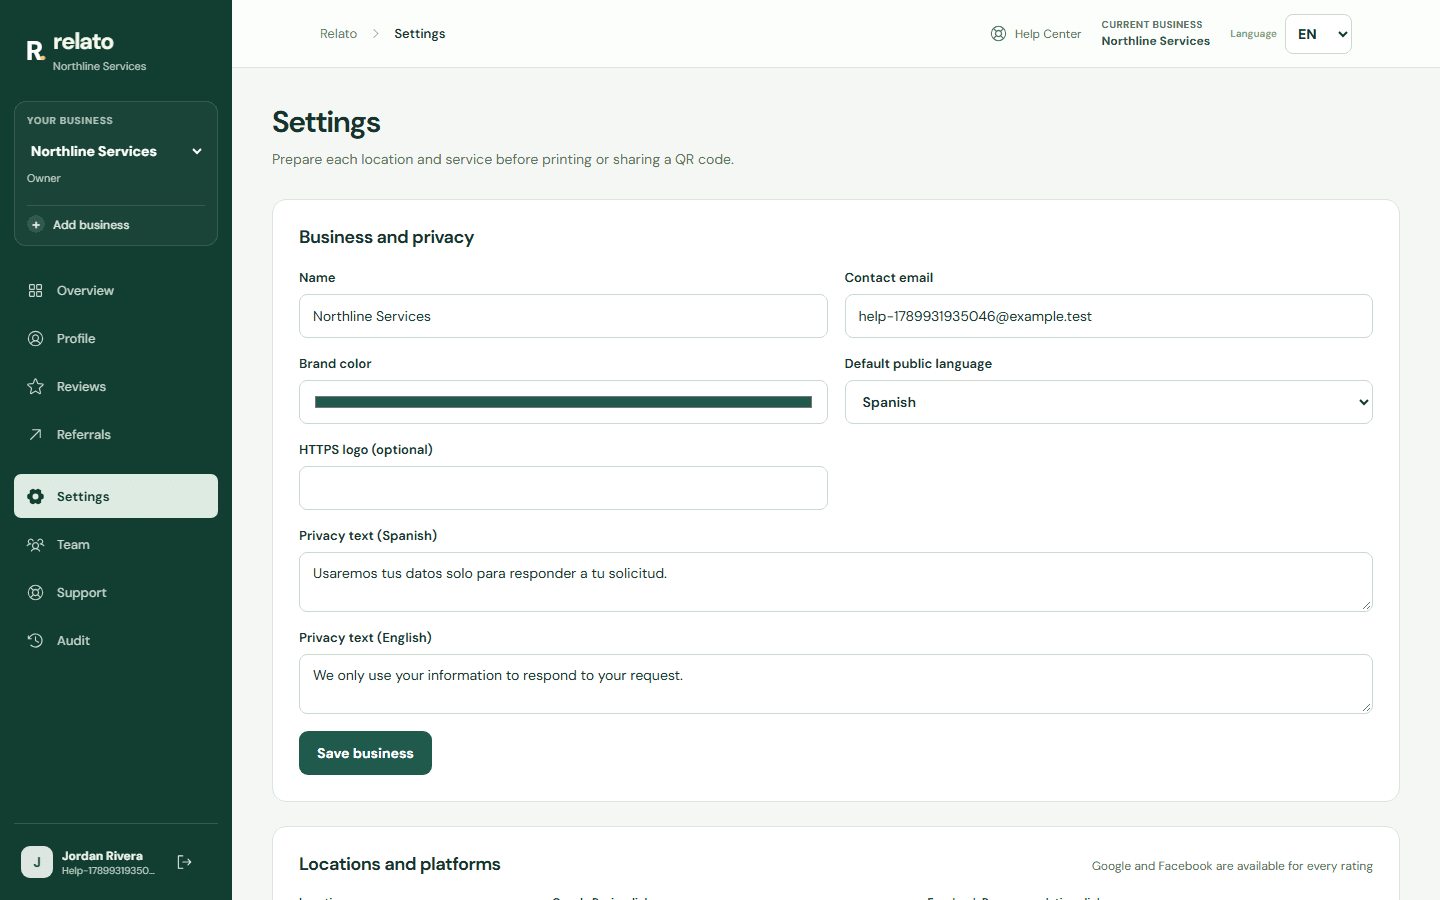
Task: Click the Support lifebuoy icon
Action: pyautogui.click(x=36, y=593)
